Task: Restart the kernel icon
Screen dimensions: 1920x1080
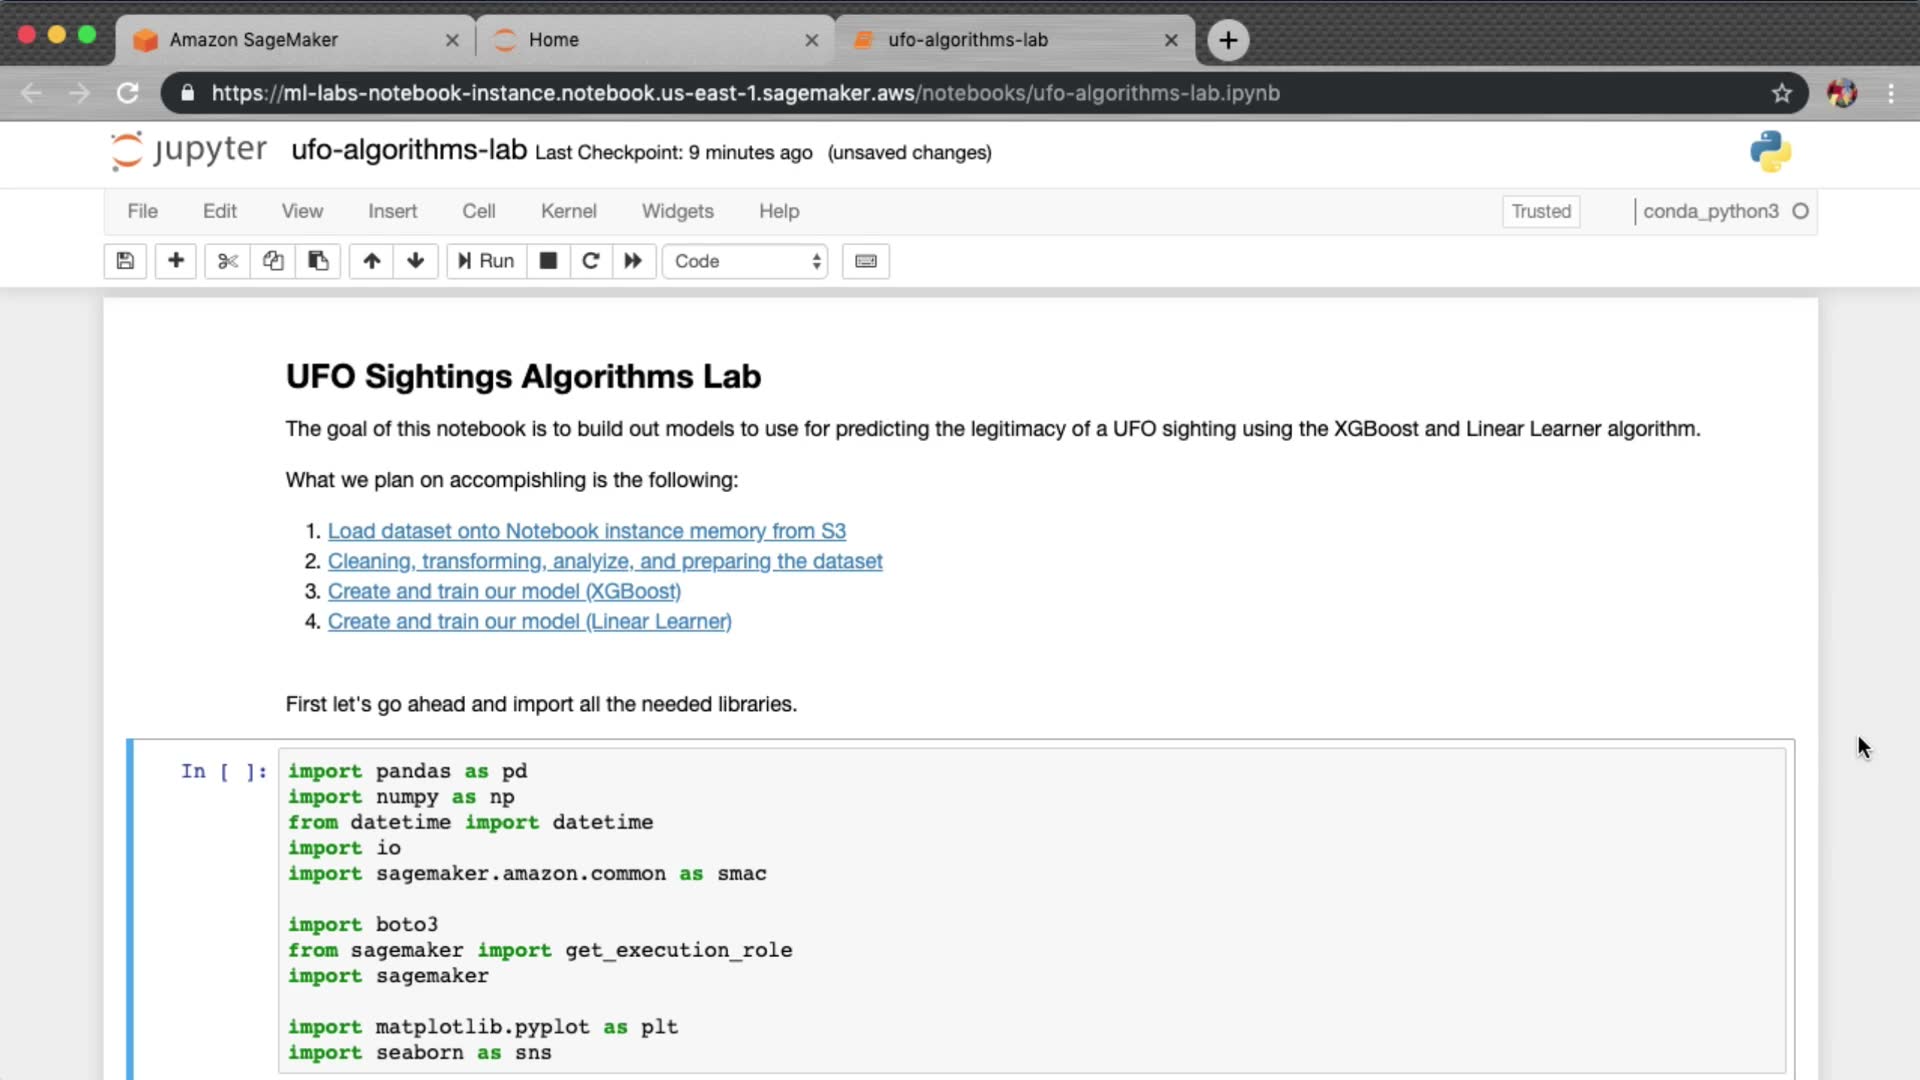Action: [x=591, y=261]
